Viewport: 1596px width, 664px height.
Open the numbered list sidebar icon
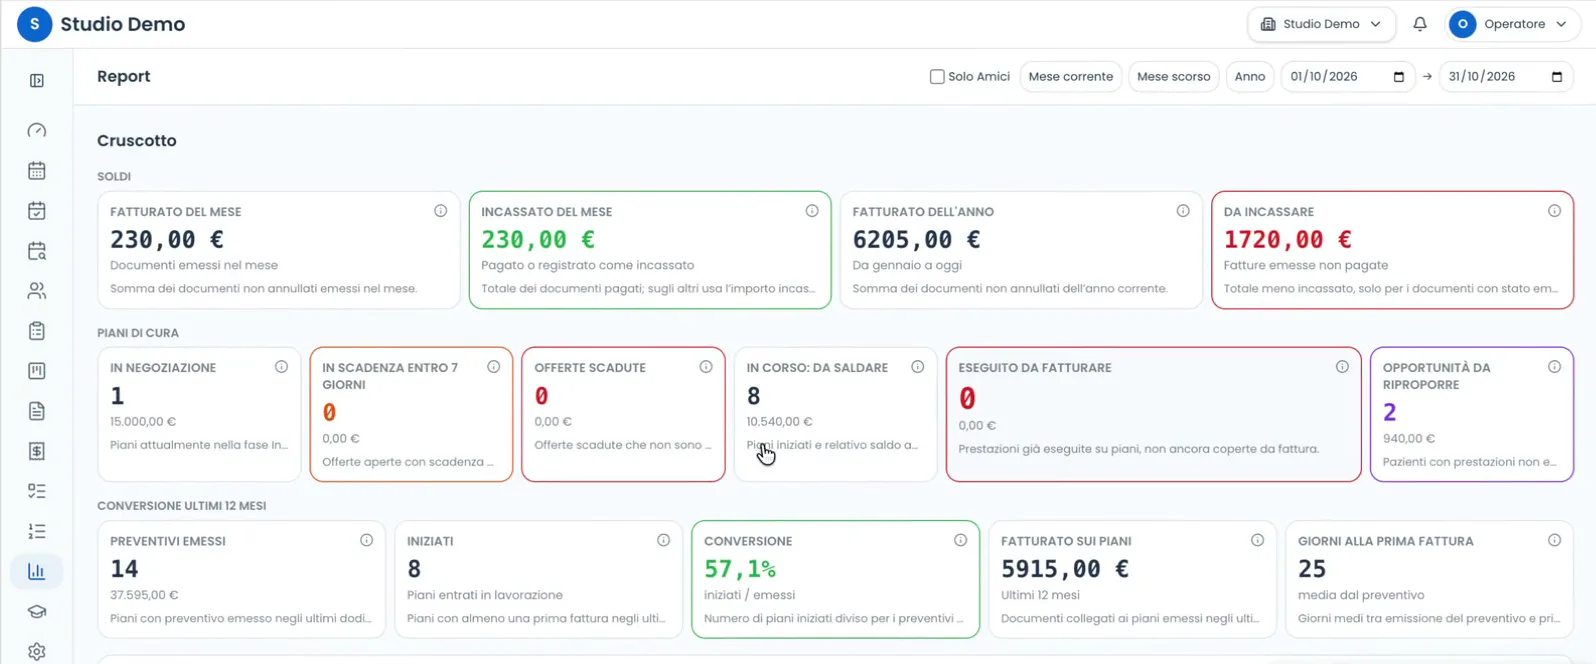[37, 531]
